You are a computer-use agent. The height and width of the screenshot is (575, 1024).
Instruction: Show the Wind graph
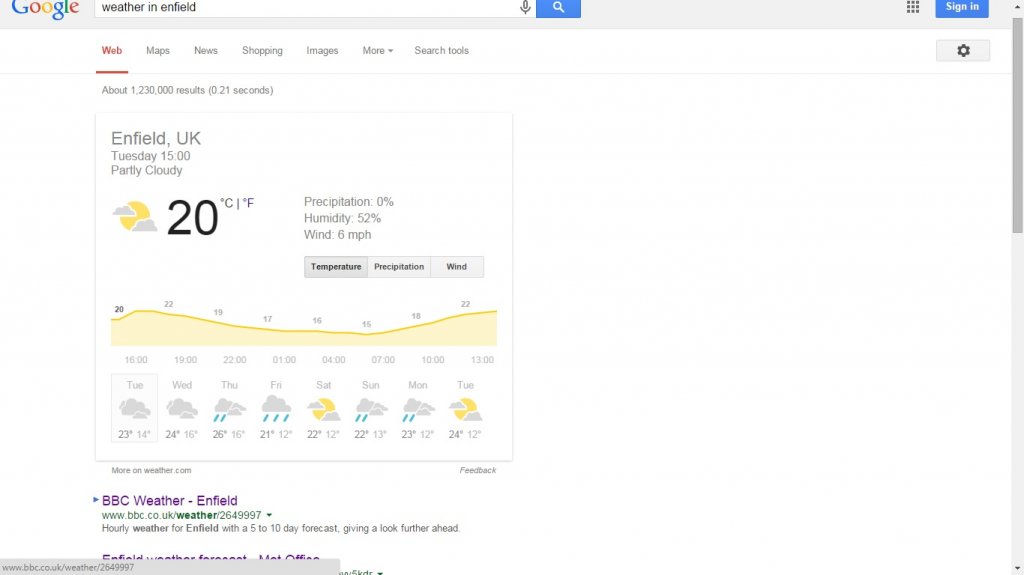[x=456, y=267]
